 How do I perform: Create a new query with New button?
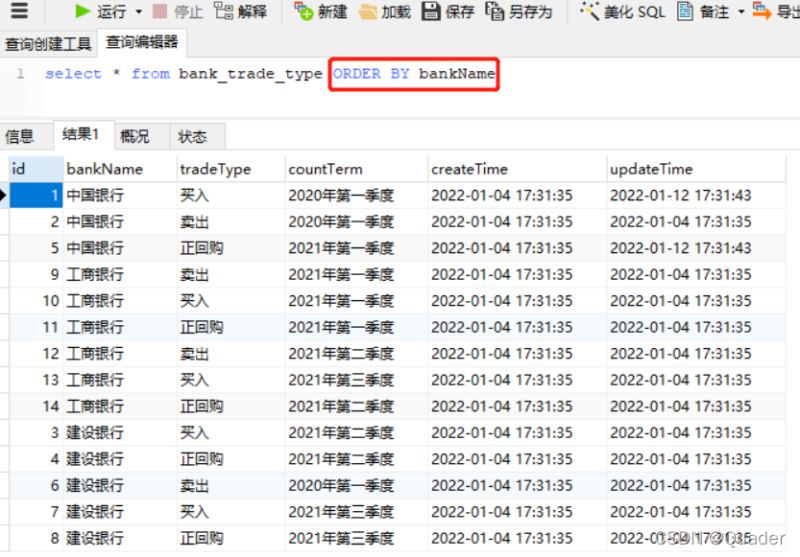click(x=321, y=11)
